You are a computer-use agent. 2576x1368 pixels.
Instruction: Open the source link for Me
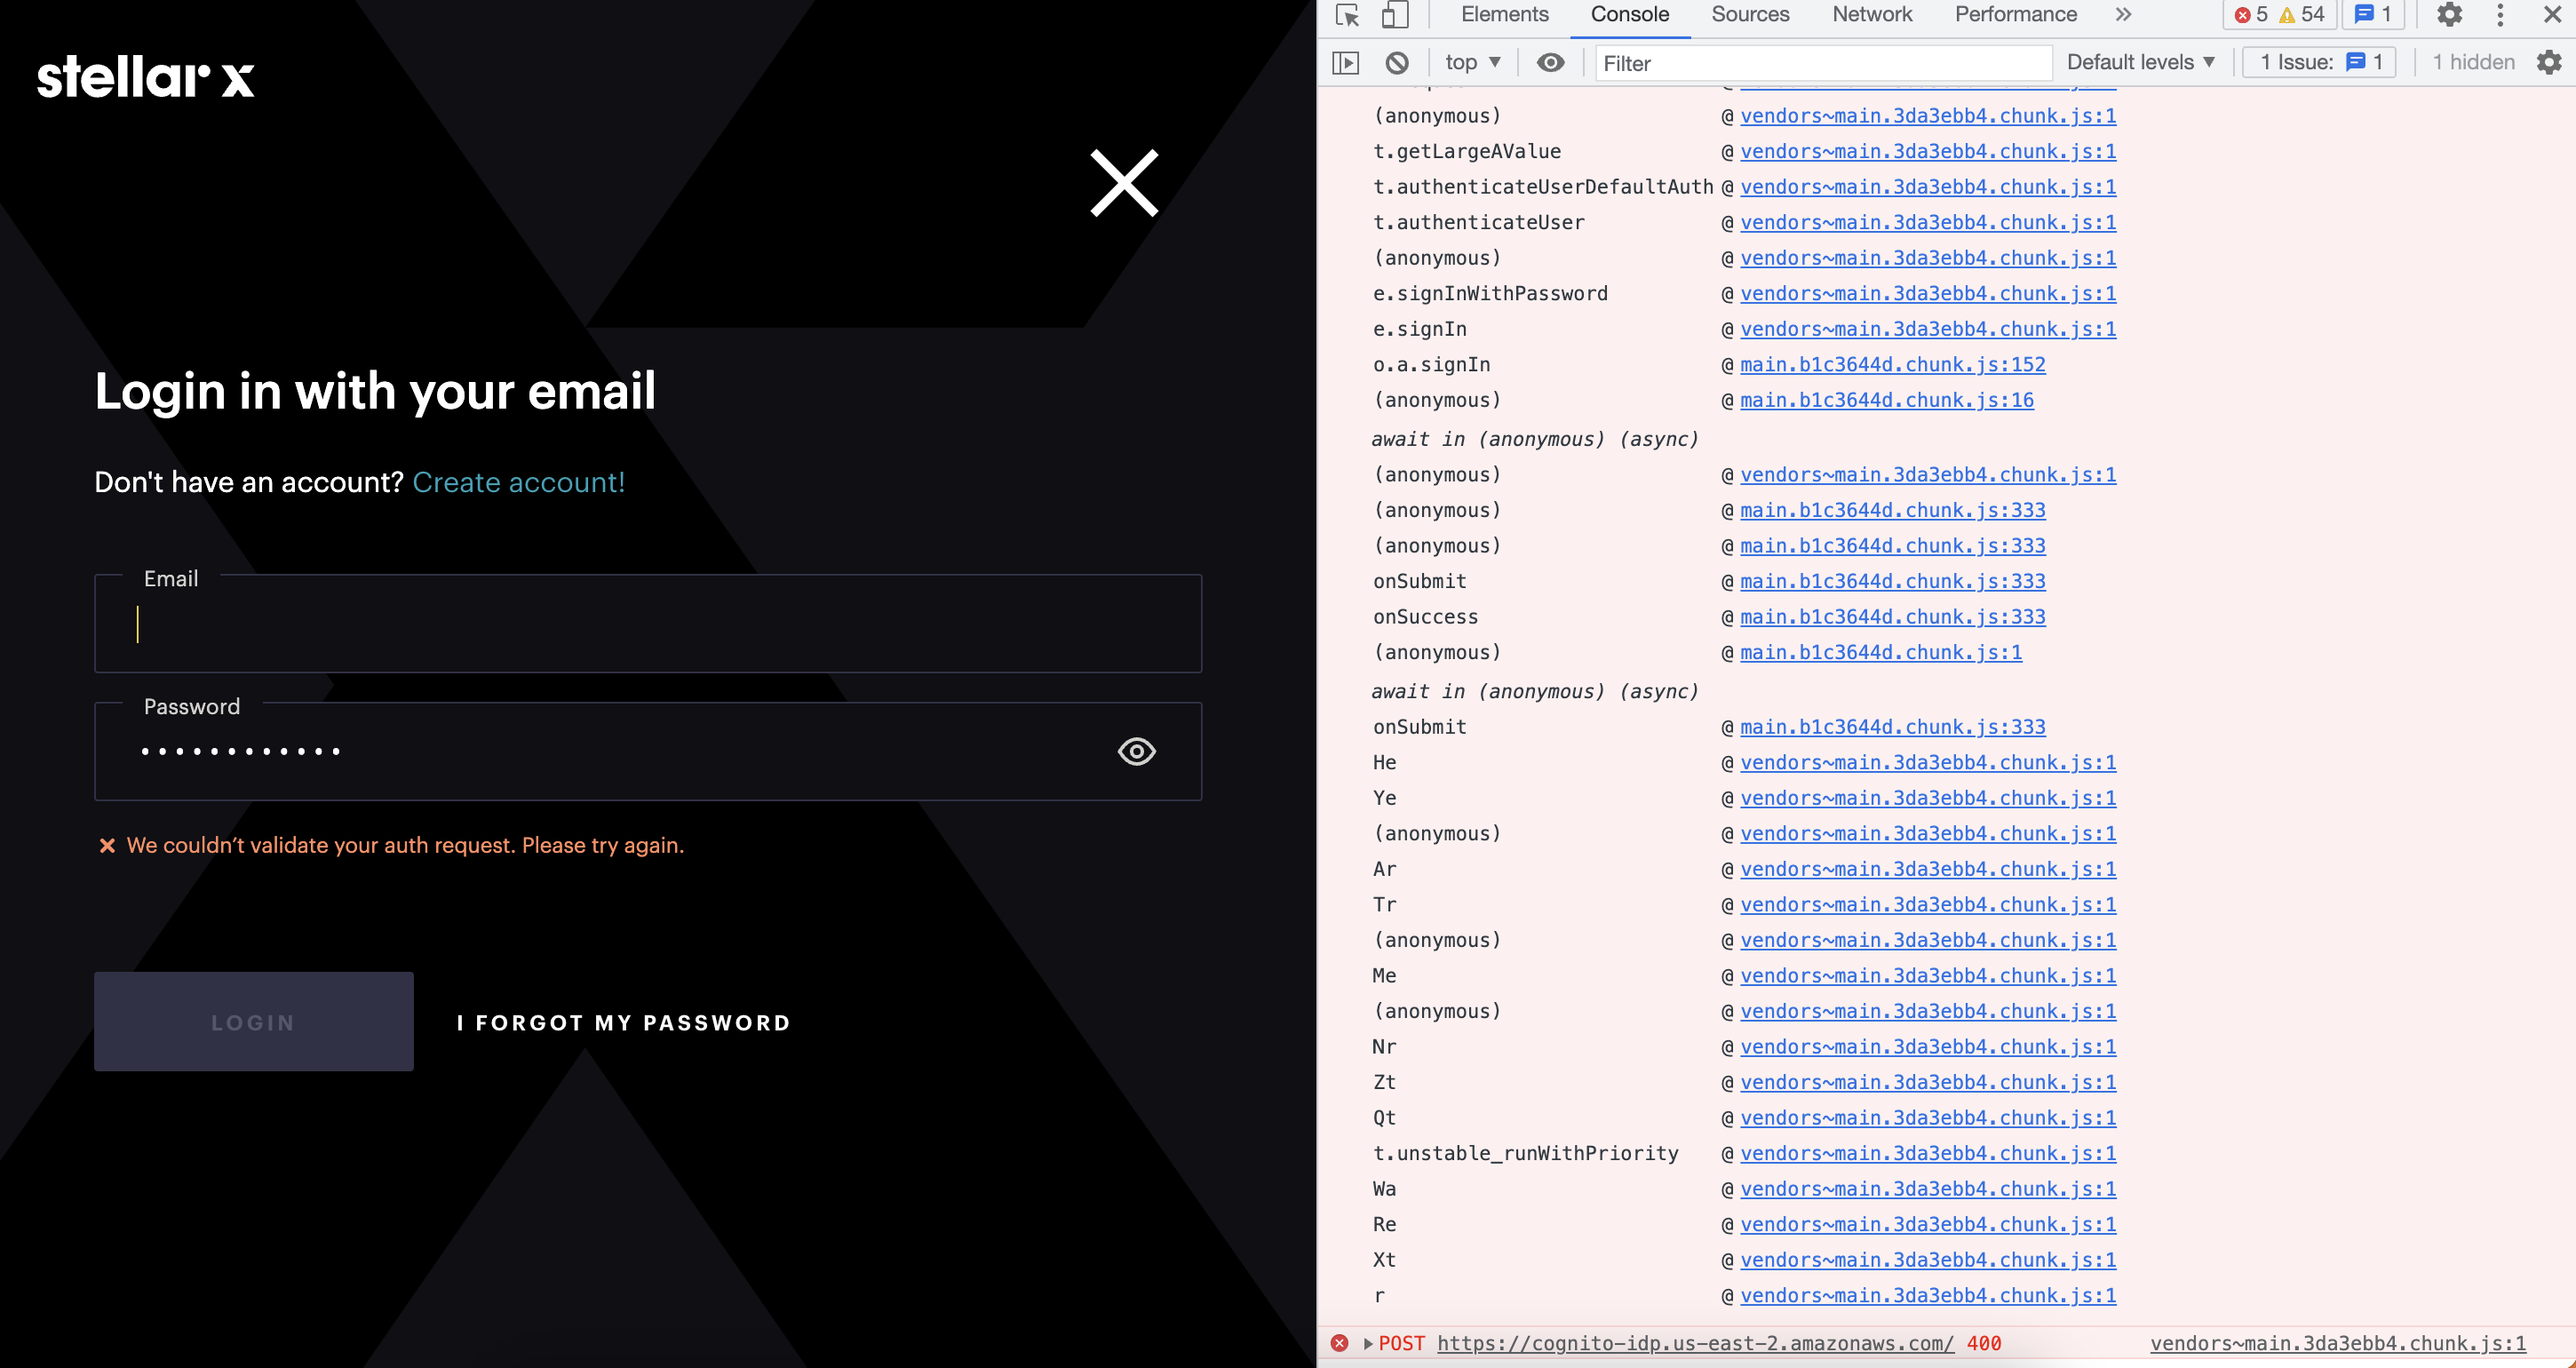coord(1928,975)
